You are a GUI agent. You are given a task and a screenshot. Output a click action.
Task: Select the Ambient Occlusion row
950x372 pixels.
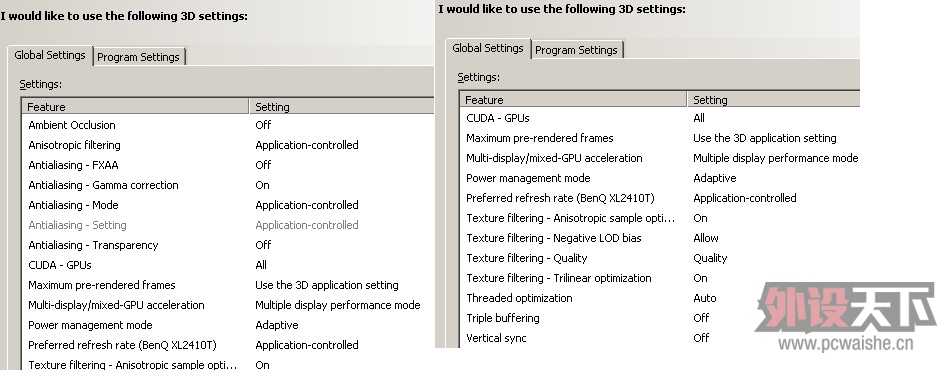(x=228, y=125)
